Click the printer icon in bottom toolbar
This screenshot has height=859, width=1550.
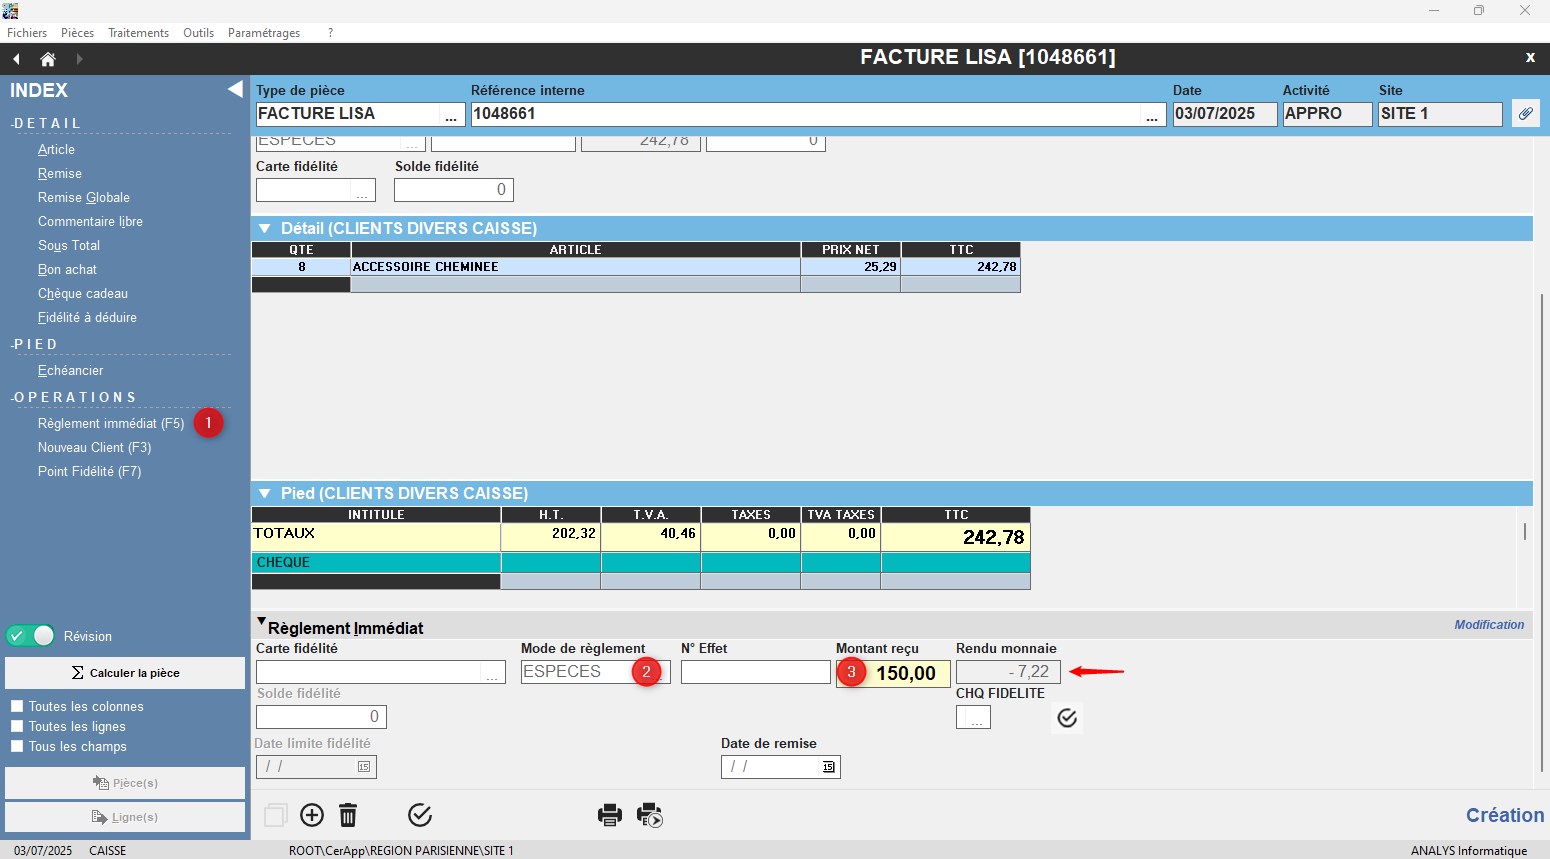coord(610,815)
